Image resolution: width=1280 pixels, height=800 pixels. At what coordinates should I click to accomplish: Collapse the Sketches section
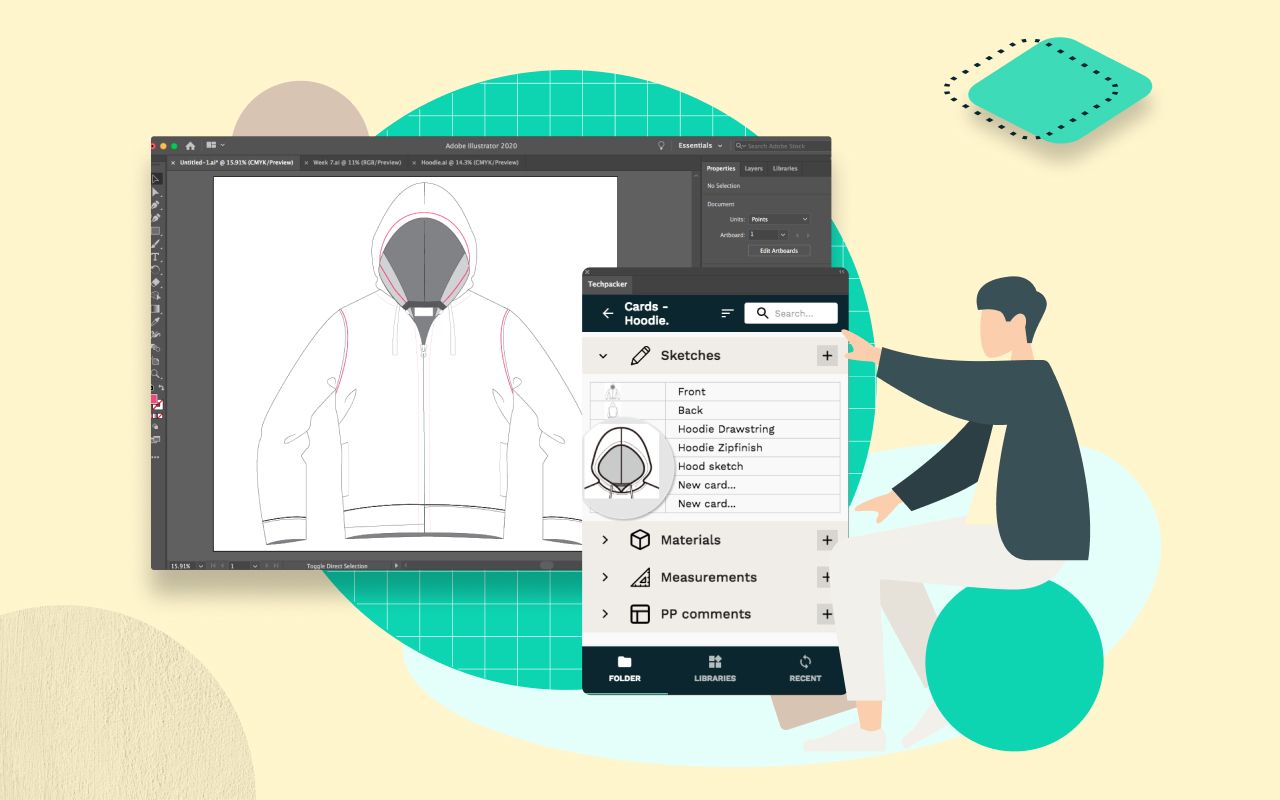click(x=603, y=355)
